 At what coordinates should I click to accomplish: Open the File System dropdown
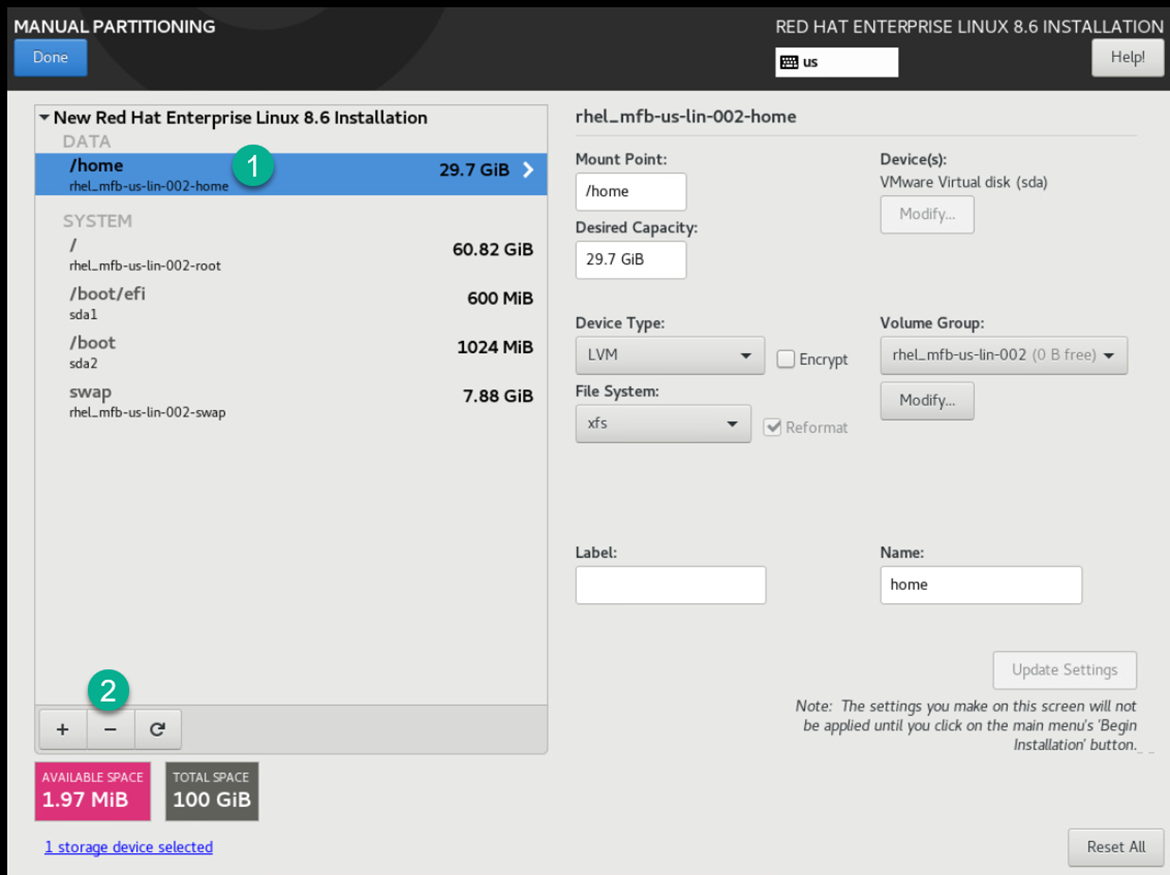(663, 424)
